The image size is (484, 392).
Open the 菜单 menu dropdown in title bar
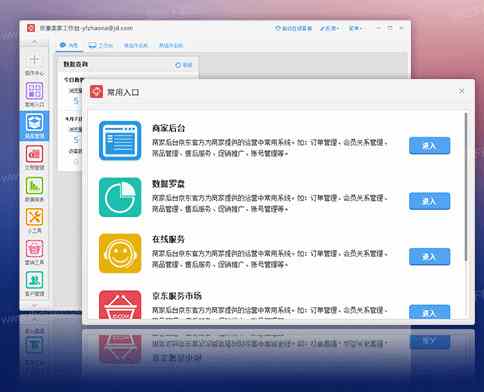pyautogui.click(x=355, y=28)
